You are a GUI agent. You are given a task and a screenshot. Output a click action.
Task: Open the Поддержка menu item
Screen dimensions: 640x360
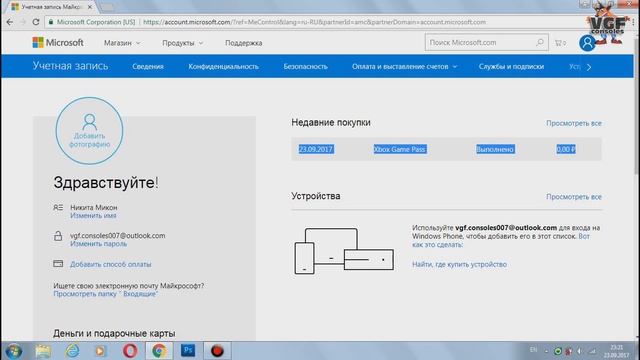click(244, 43)
